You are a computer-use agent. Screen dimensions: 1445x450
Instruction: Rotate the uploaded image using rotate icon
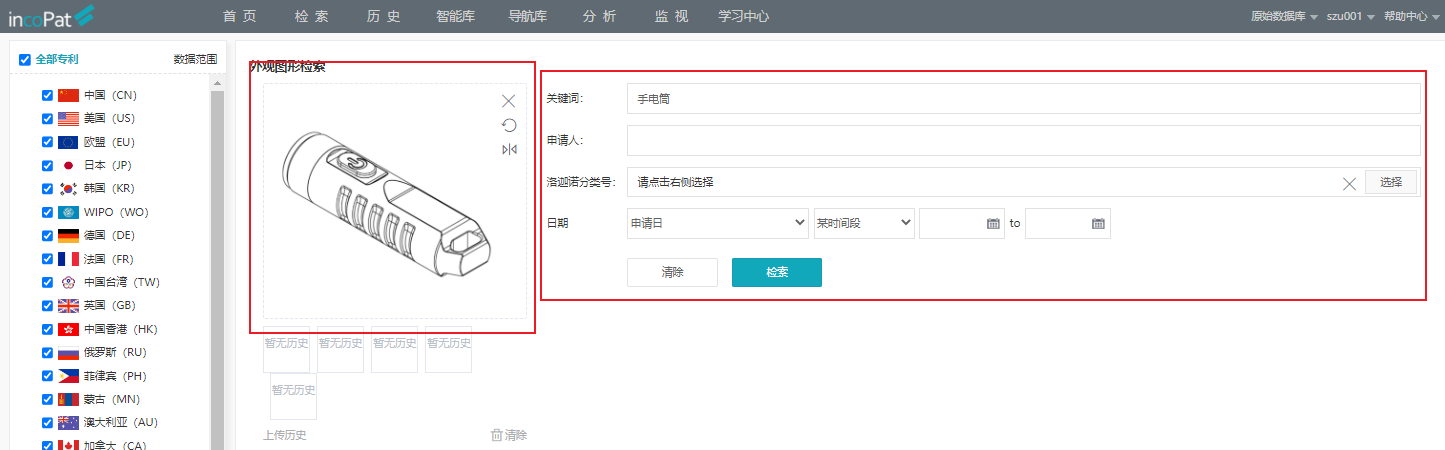pyautogui.click(x=509, y=125)
